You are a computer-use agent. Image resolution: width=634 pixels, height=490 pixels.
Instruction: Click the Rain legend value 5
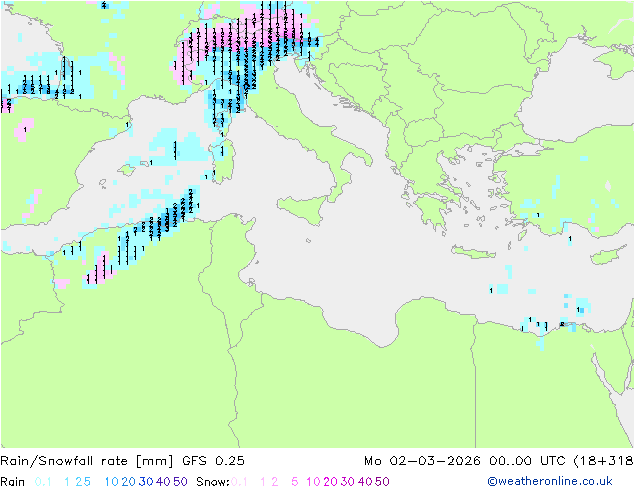point(87,482)
